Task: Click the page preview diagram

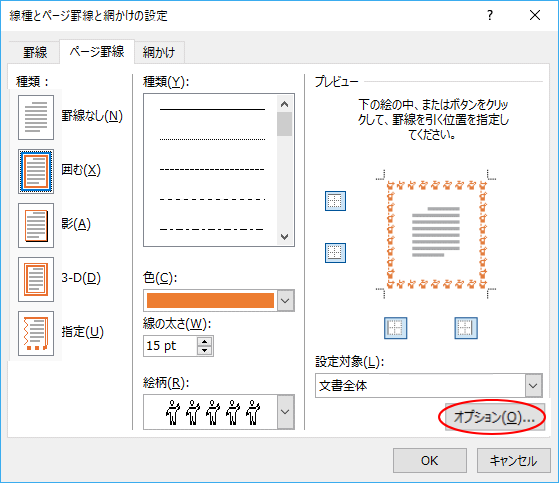Action: (x=436, y=235)
